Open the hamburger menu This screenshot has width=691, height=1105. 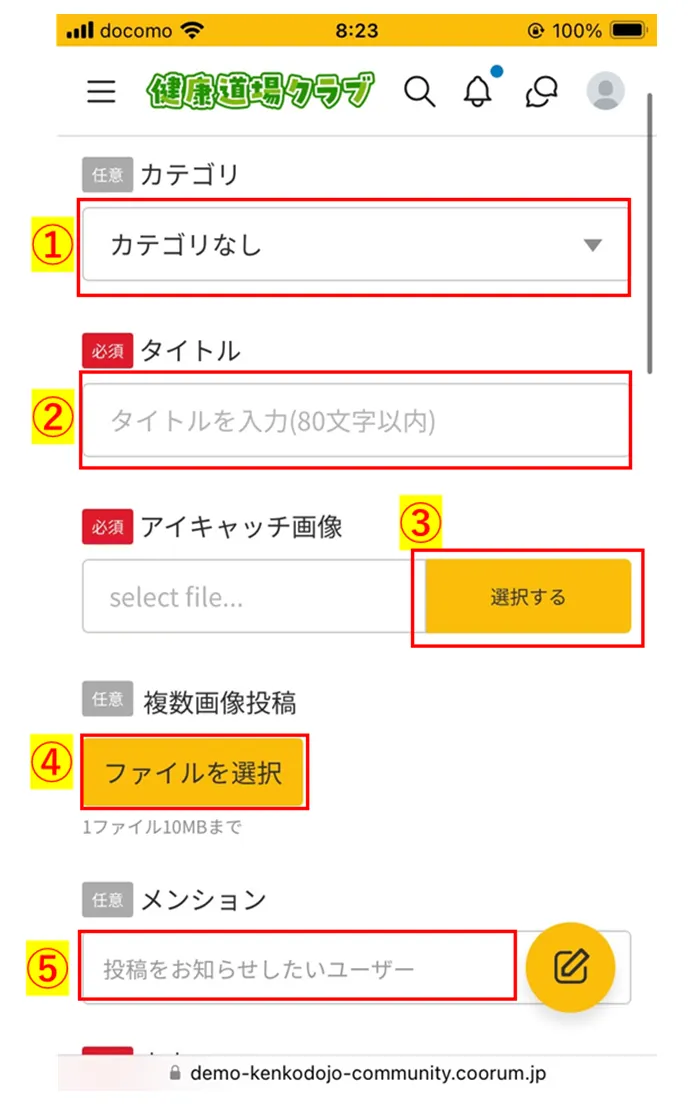coord(101,92)
